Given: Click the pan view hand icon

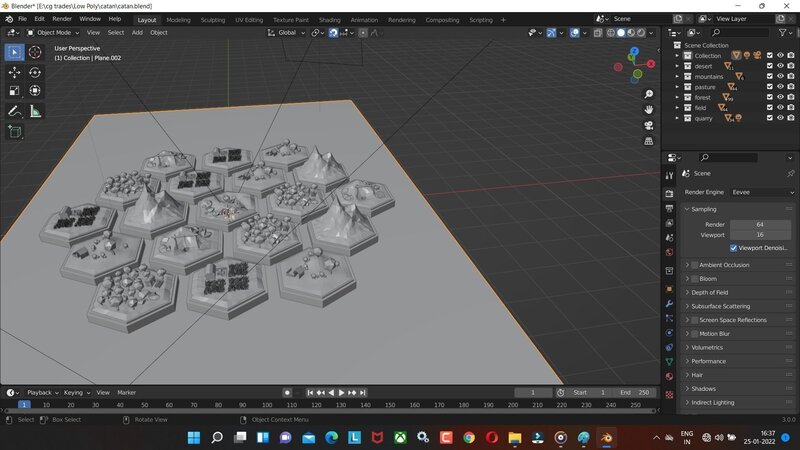Looking at the screenshot, I should [x=649, y=108].
